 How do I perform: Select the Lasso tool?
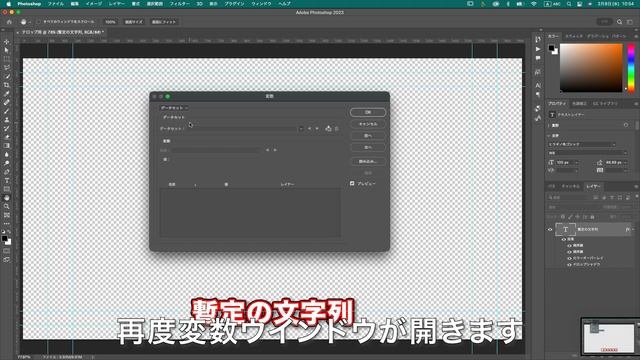tap(7, 67)
